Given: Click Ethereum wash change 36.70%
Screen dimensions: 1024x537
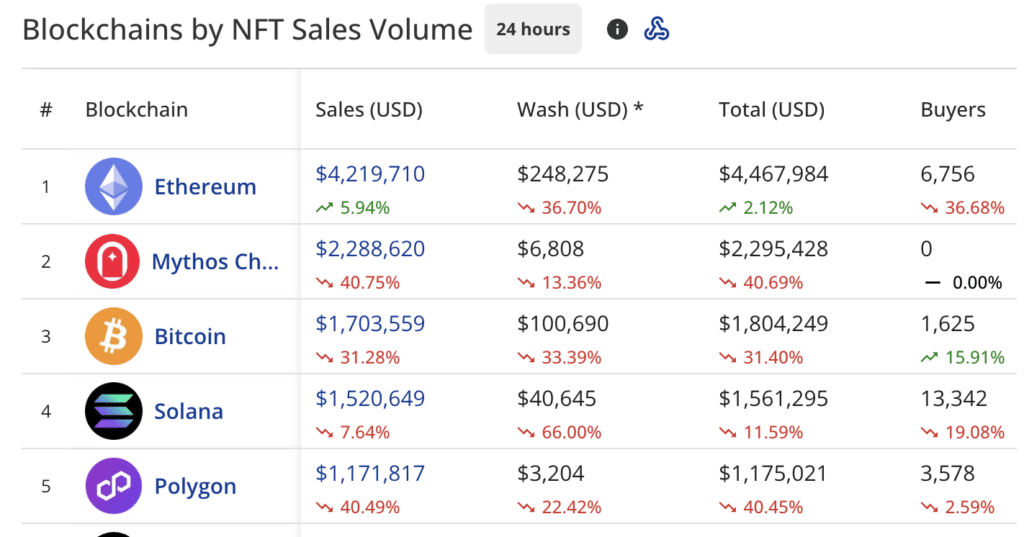Looking at the screenshot, I should click(560, 208).
